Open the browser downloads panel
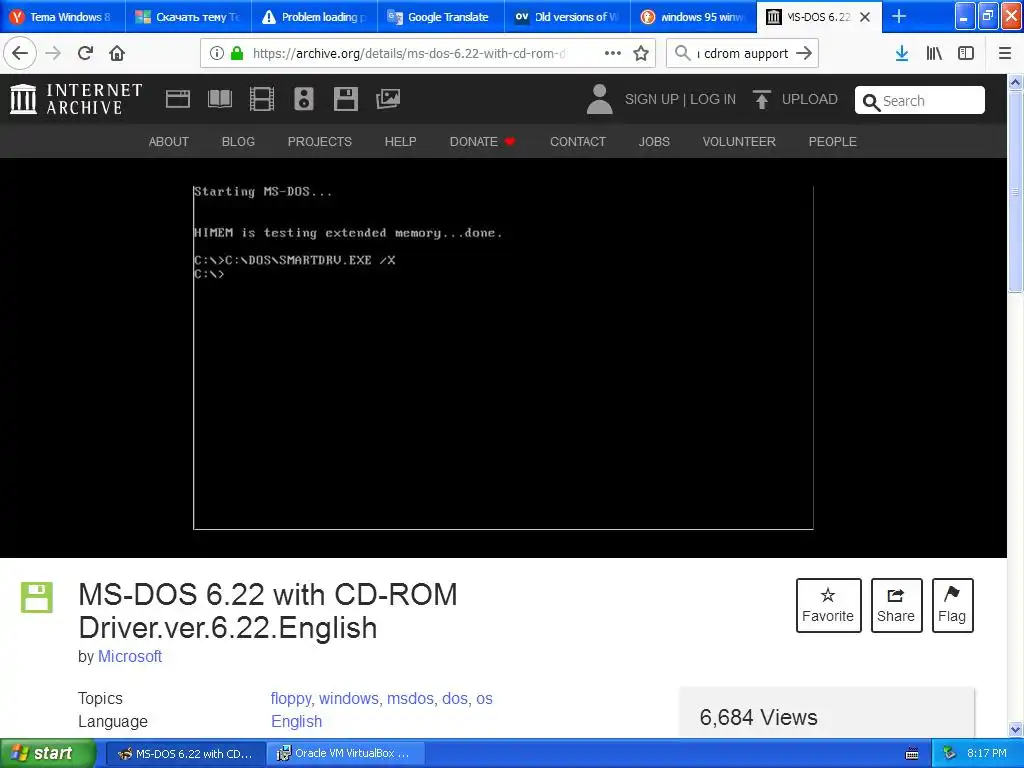This screenshot has width=1024, height=768. tap(902, 54)
